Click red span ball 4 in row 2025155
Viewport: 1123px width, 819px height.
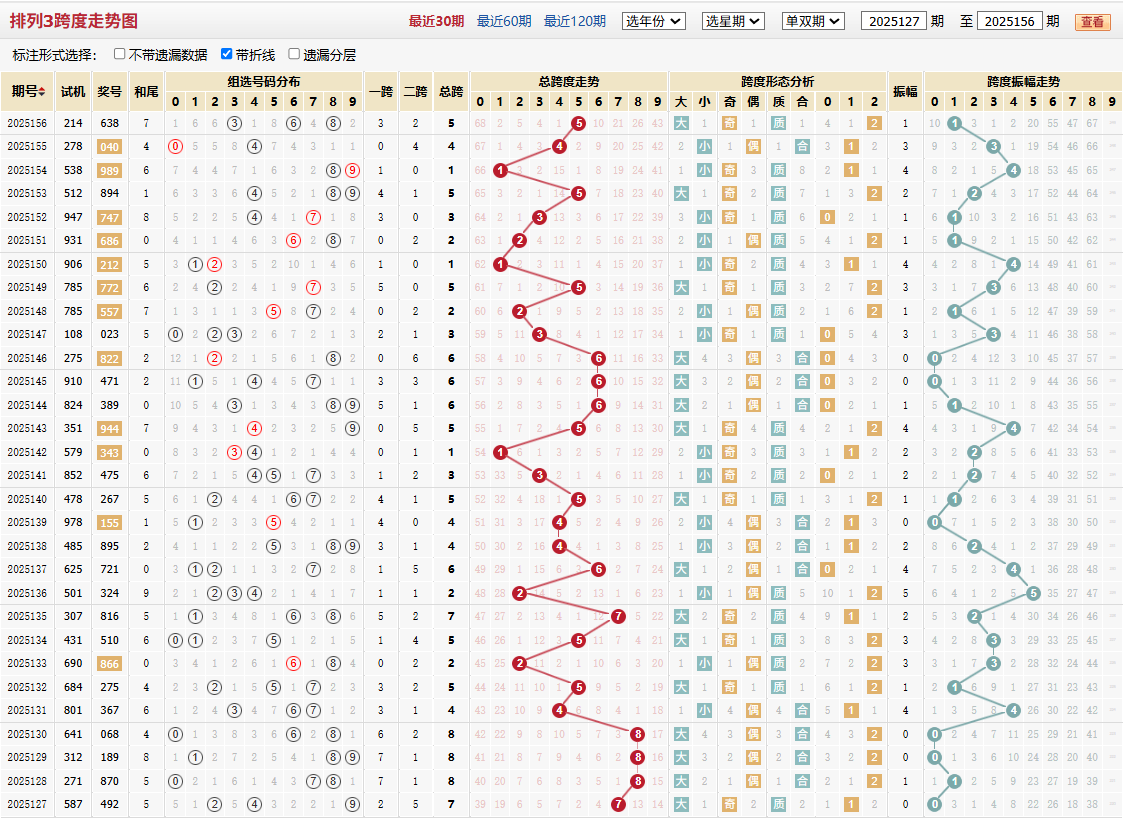(559, 147)
